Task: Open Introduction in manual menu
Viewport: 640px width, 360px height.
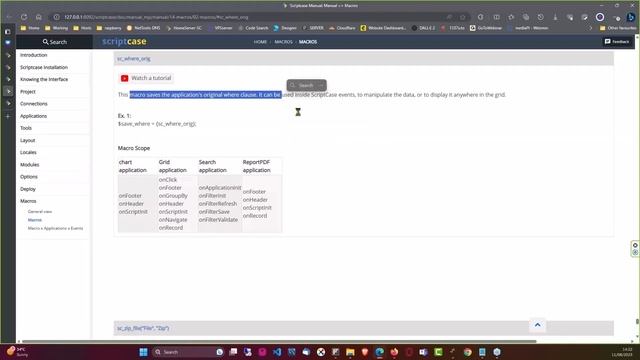Action: [33, 55]
